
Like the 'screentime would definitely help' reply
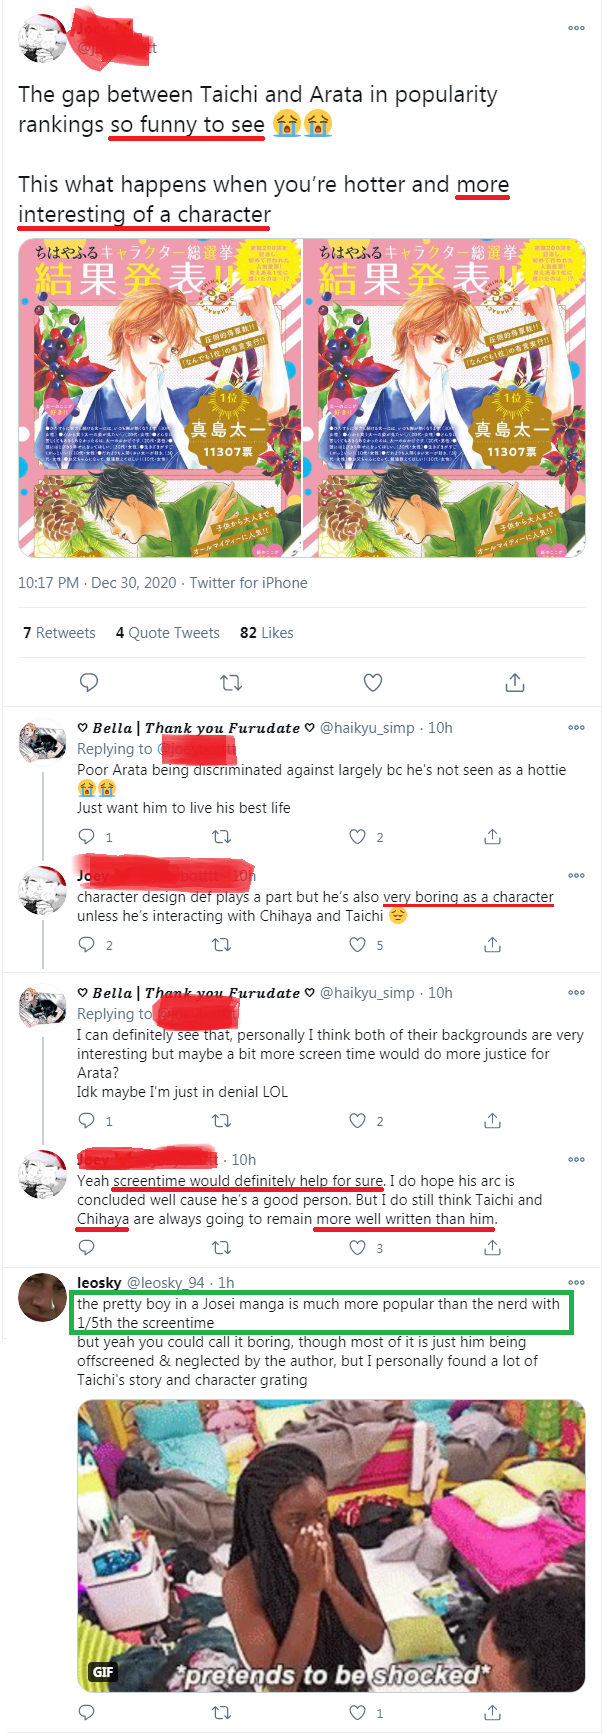[x=358, y=1248]
